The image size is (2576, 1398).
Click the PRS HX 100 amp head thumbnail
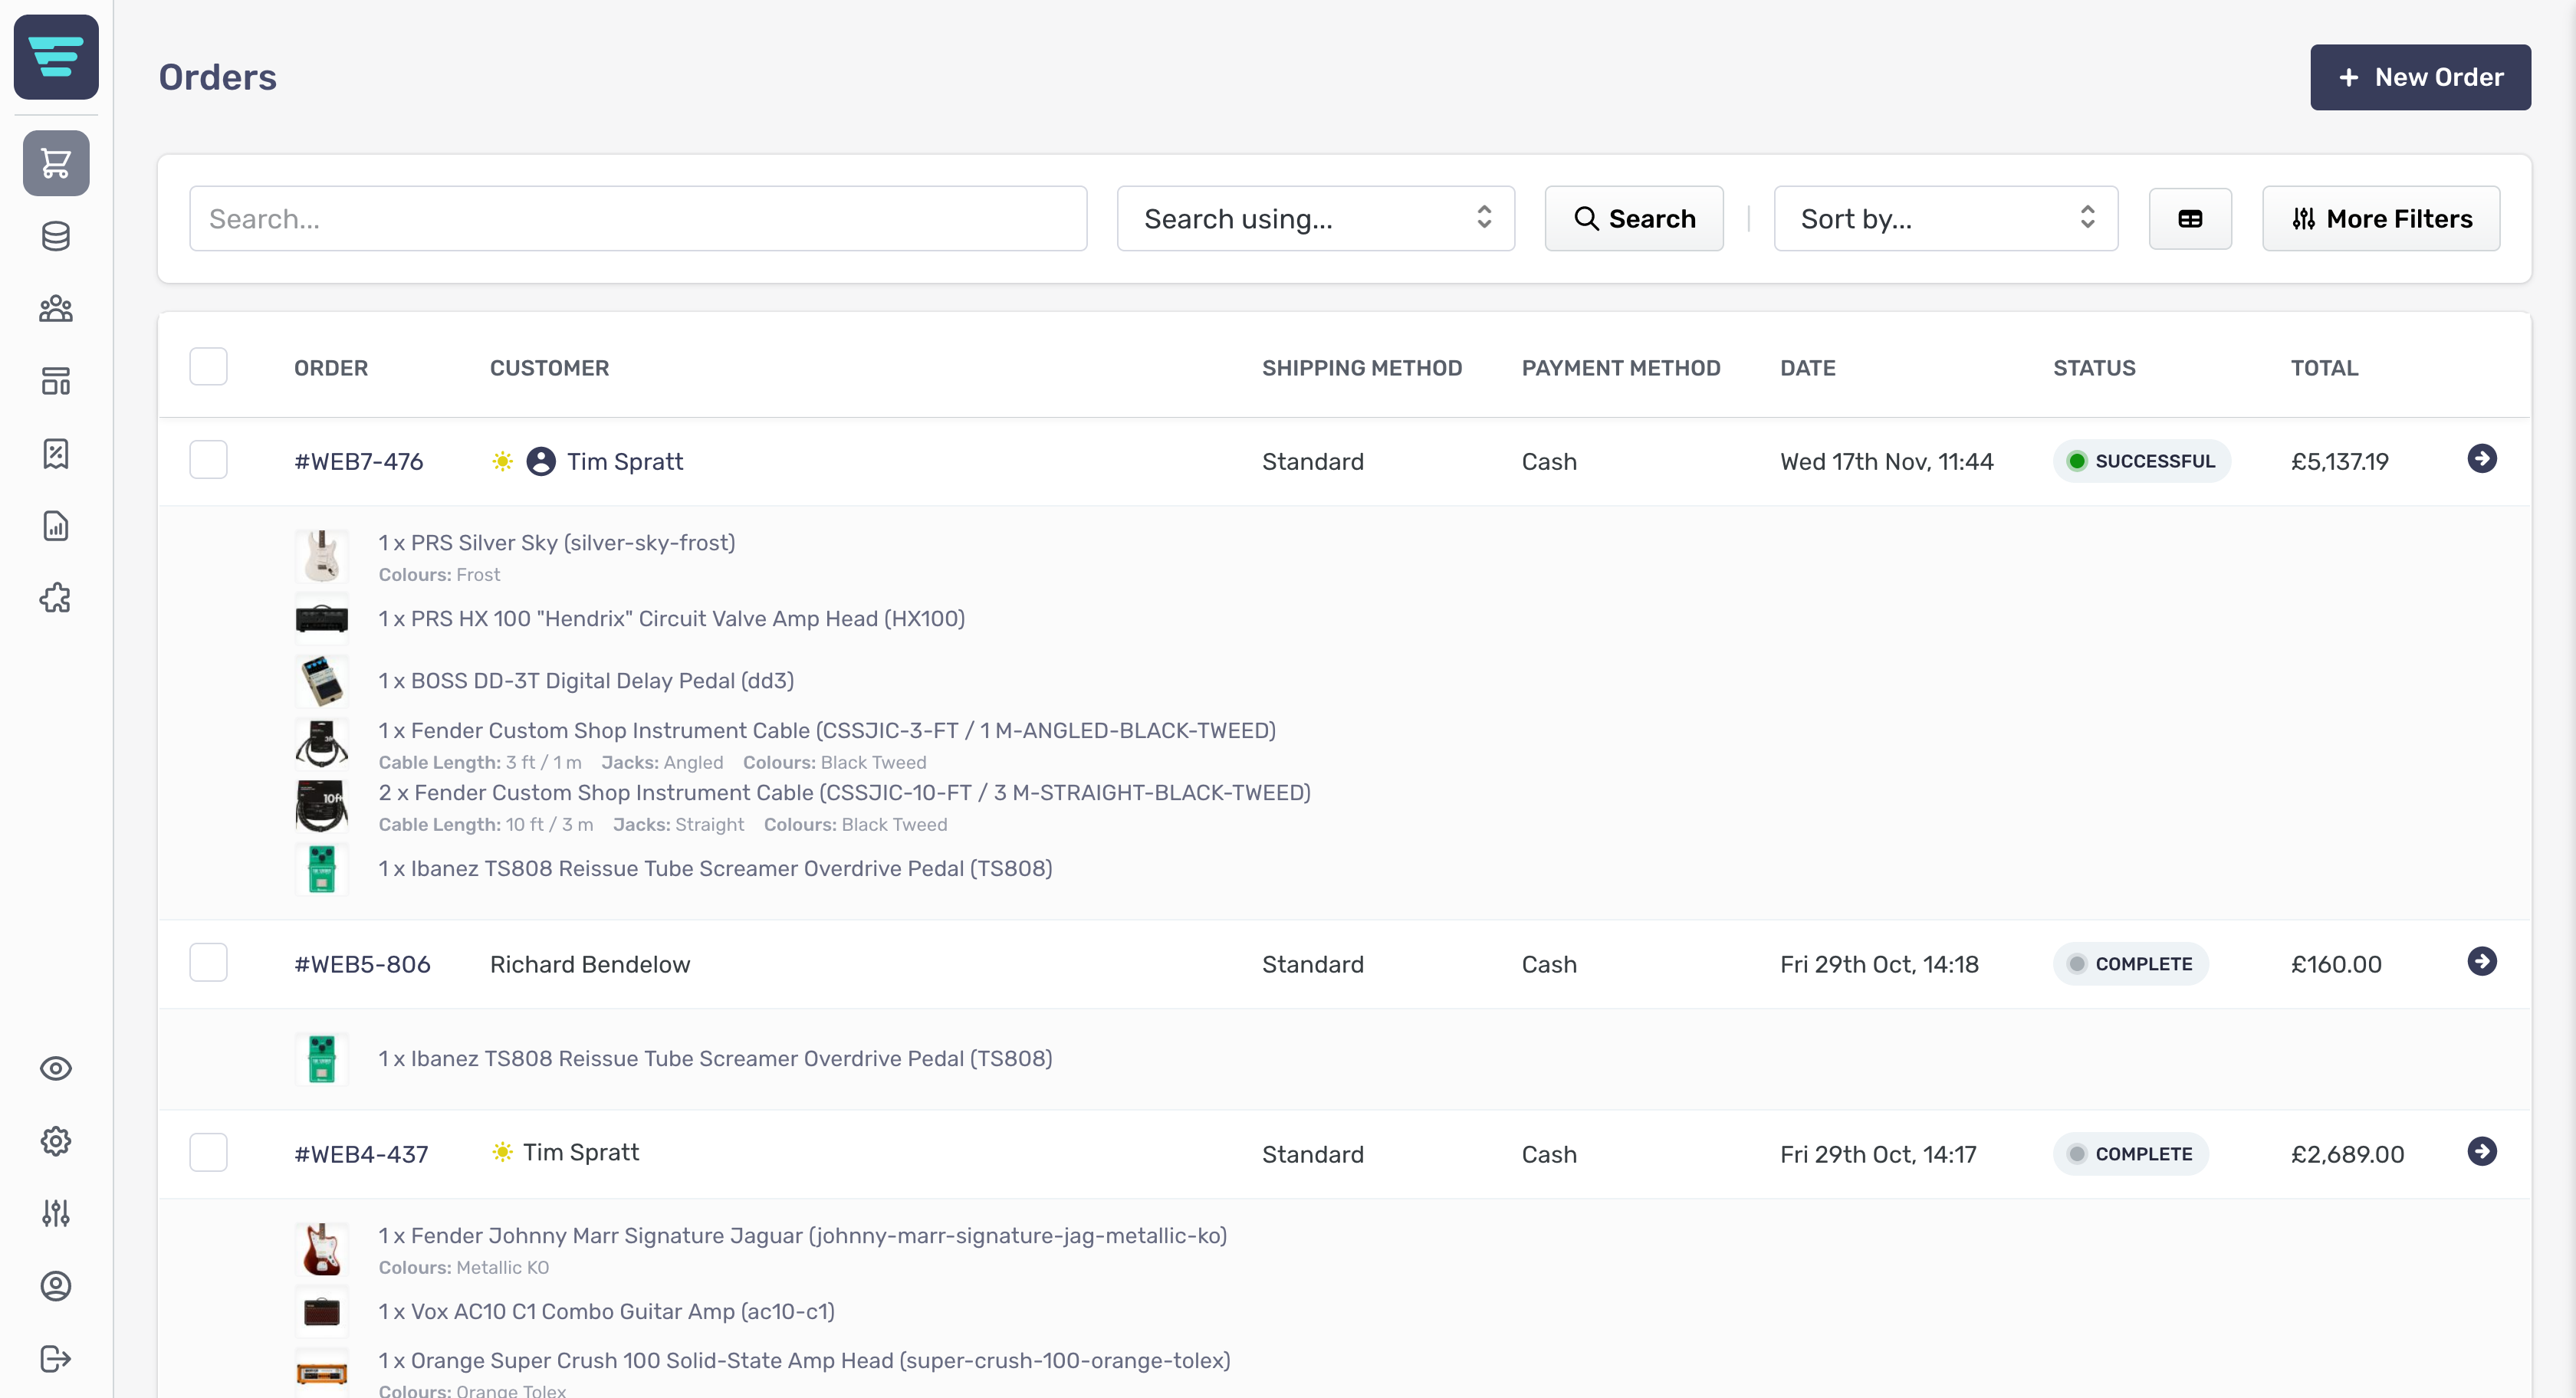point(322,619)
